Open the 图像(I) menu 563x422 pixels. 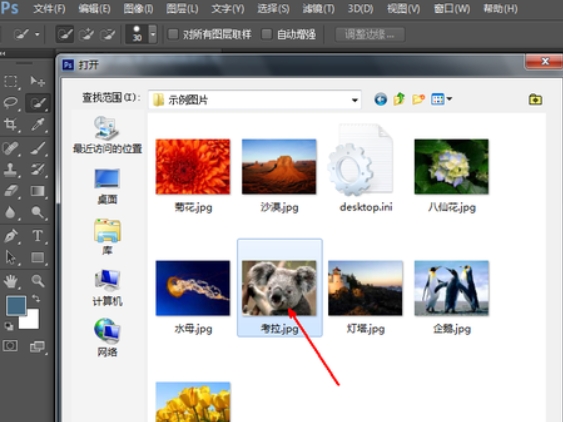point(138,9)
